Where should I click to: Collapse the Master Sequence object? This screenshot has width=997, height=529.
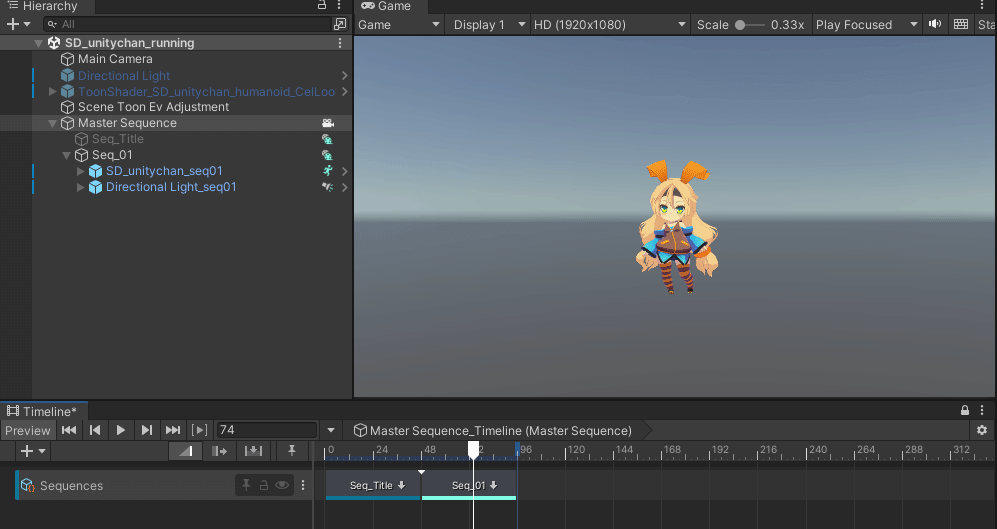pos(52,123)
